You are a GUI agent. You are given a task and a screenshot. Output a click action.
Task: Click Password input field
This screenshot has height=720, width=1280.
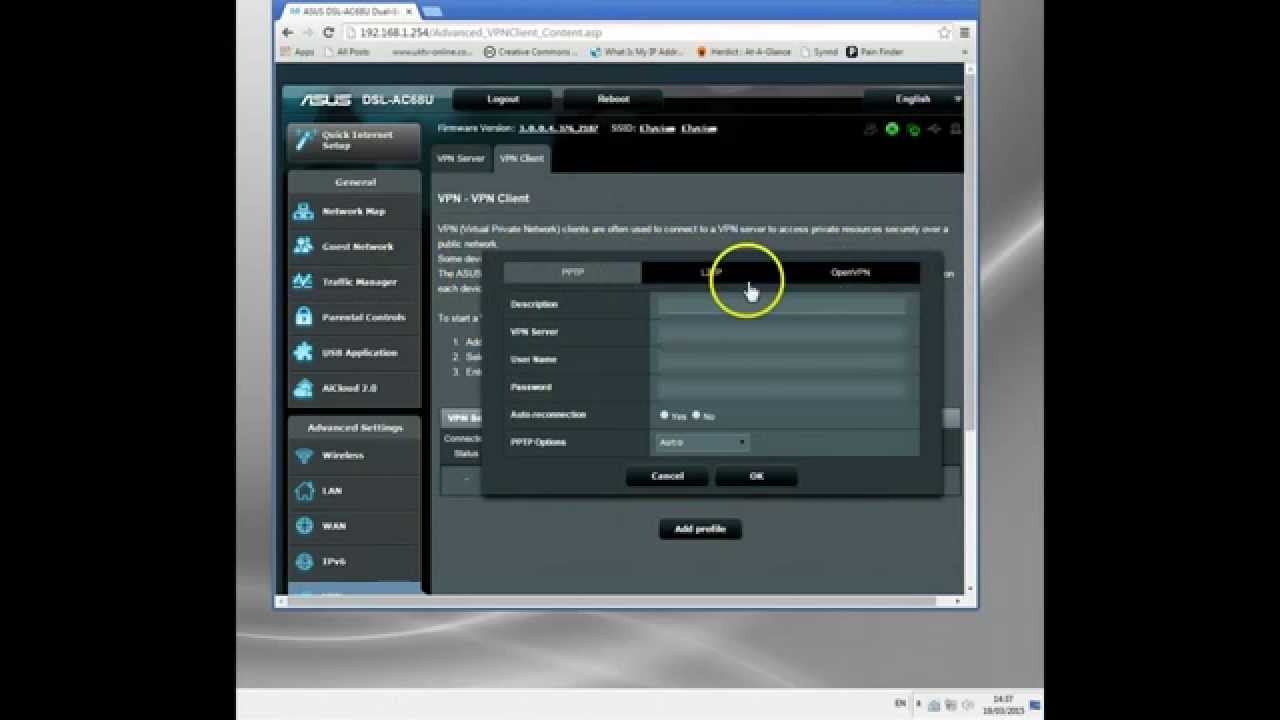[781, 387]
